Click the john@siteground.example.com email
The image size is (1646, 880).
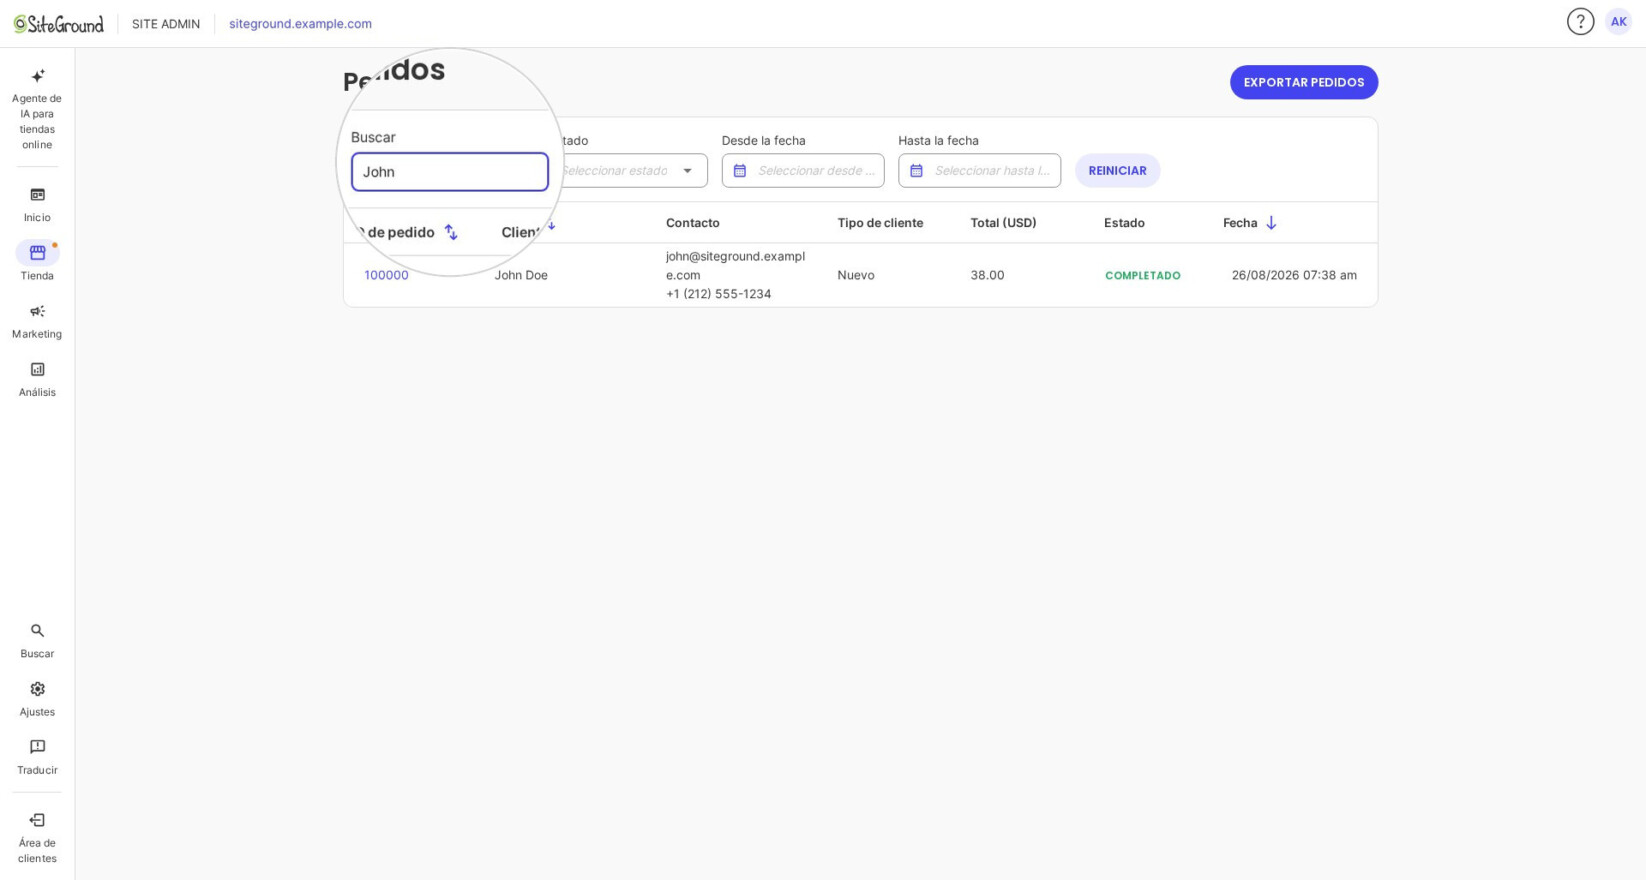click(735, 266)
